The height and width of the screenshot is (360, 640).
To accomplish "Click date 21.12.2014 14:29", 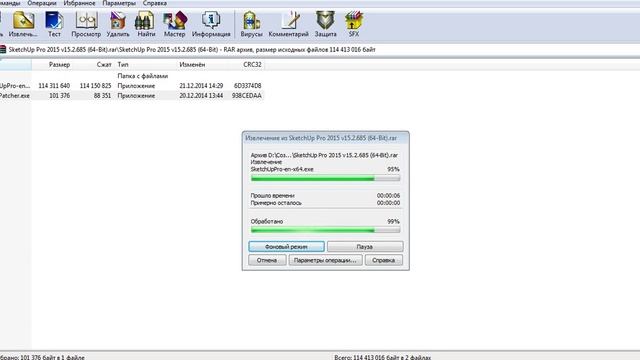I will tap(201, 86).
